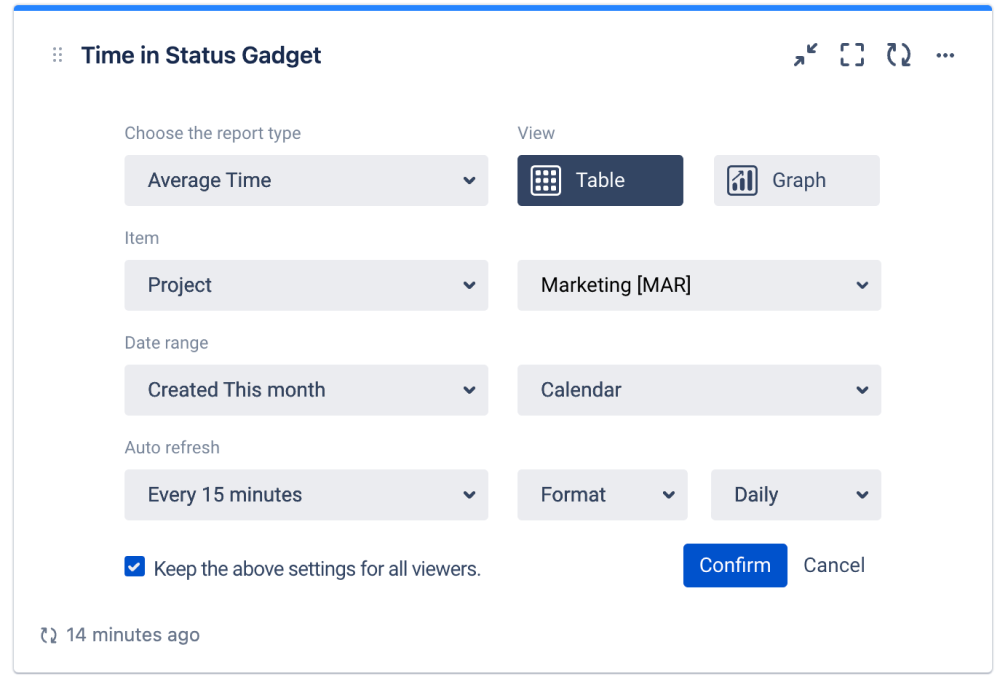Open the ellipsis more-options icon
This screenshot has width=1000, height=695.
coord(945,55)
